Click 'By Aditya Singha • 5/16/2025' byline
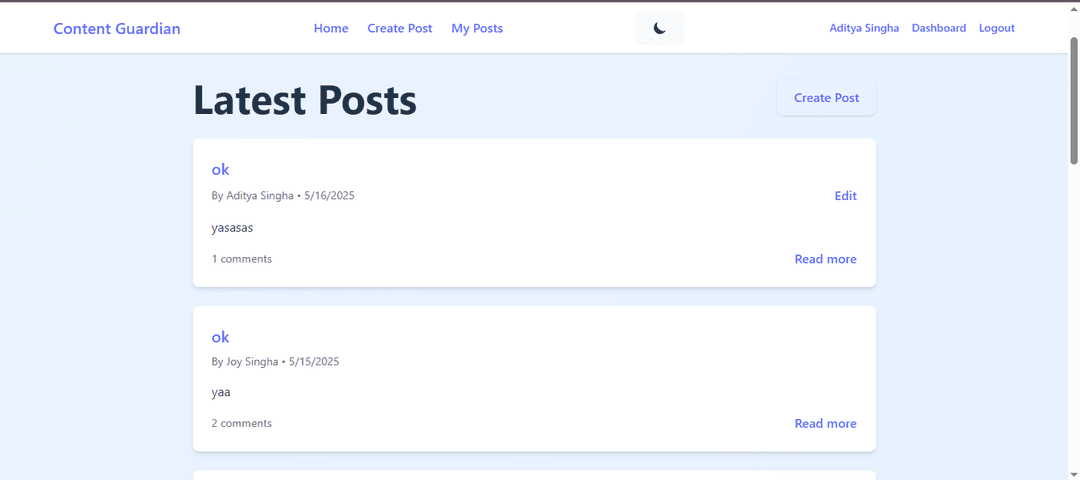The height and width of the screenshot is (480, 1080). [x=283, y=196]
